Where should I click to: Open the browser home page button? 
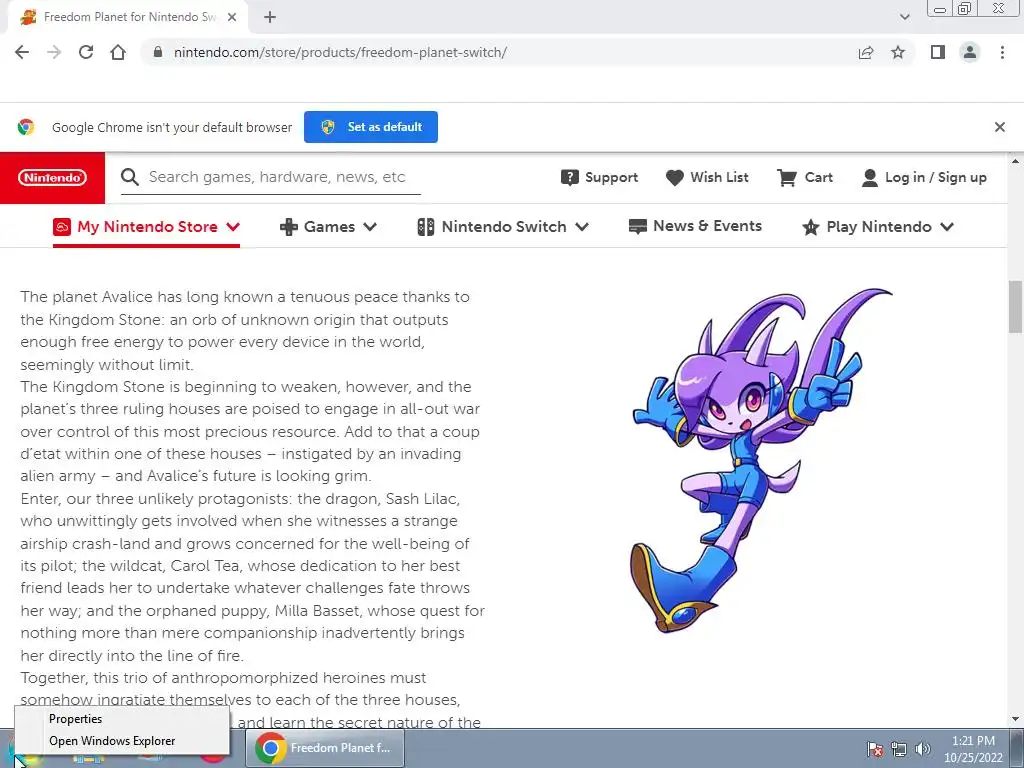[118, 52]
